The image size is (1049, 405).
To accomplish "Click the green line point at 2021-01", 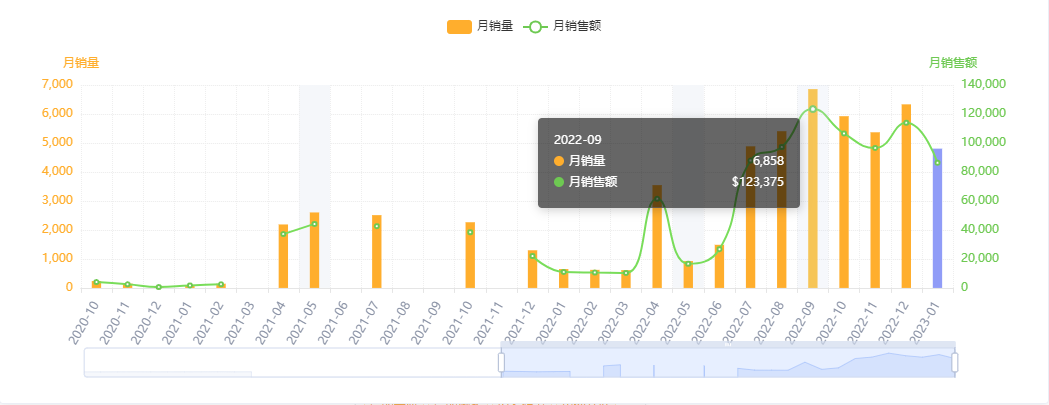I will 190,286.
